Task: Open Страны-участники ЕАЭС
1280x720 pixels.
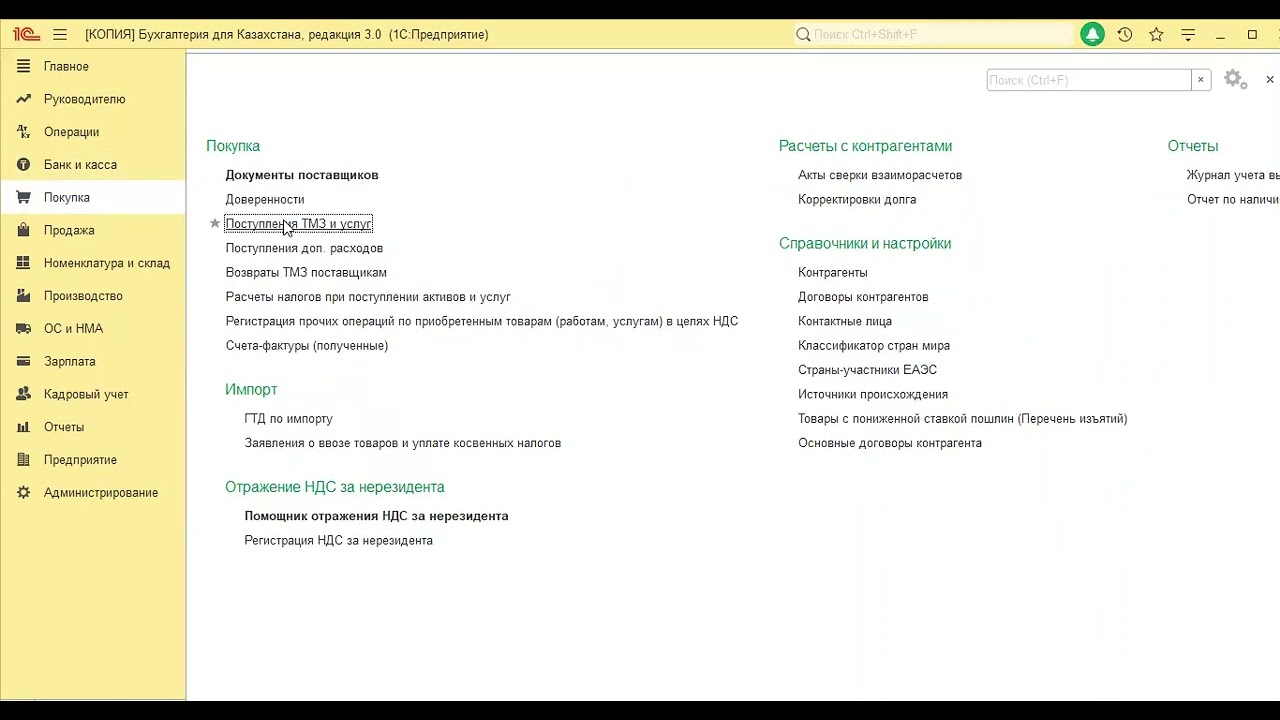Action: point(867,370)
